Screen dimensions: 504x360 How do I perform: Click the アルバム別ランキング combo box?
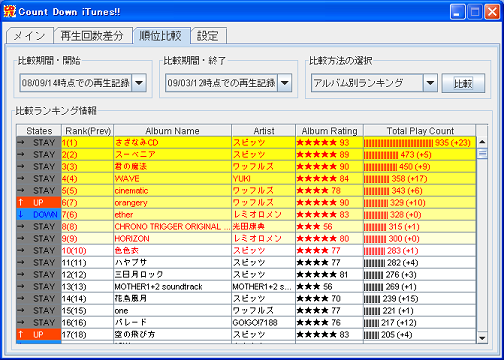(374, 83)
